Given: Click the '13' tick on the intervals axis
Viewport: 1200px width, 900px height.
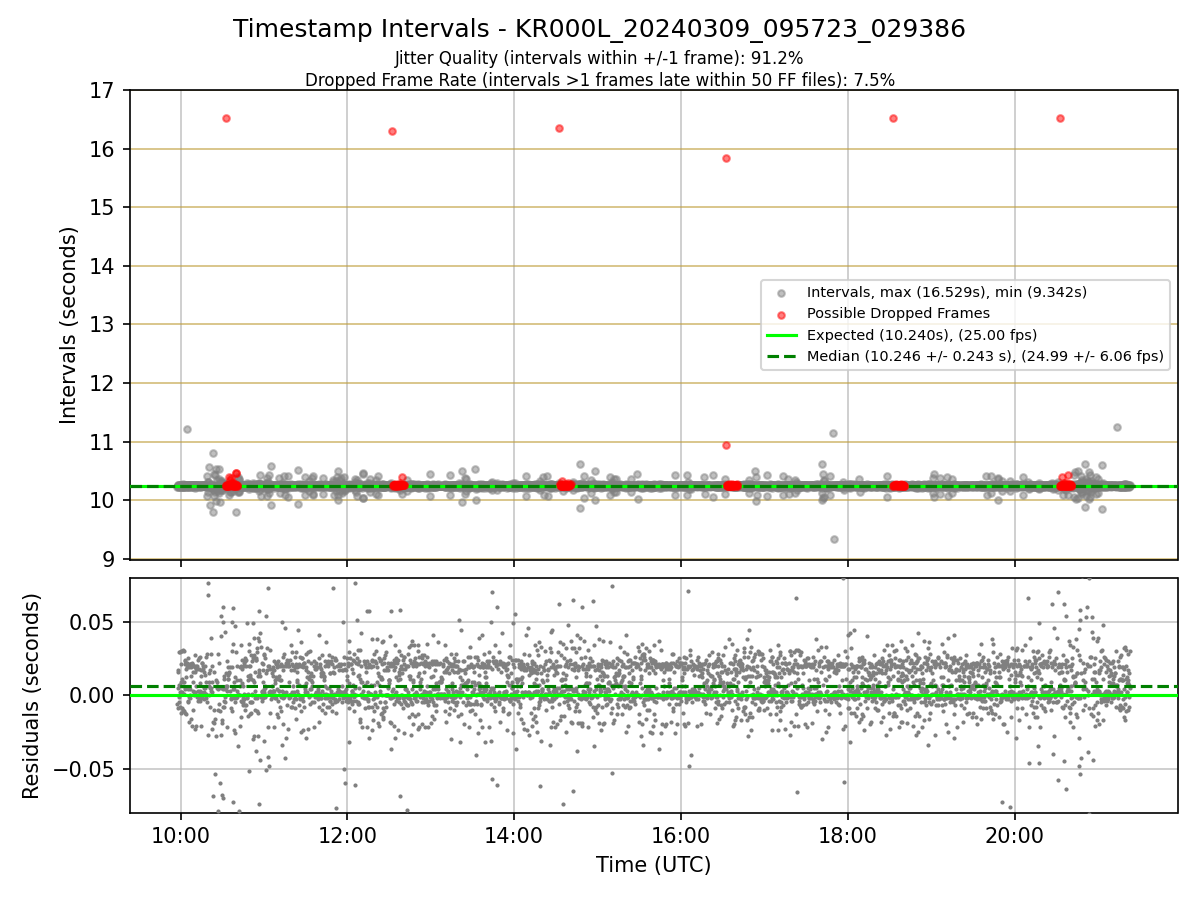Looking at the screenshot, I should click(x=104, y=325).
